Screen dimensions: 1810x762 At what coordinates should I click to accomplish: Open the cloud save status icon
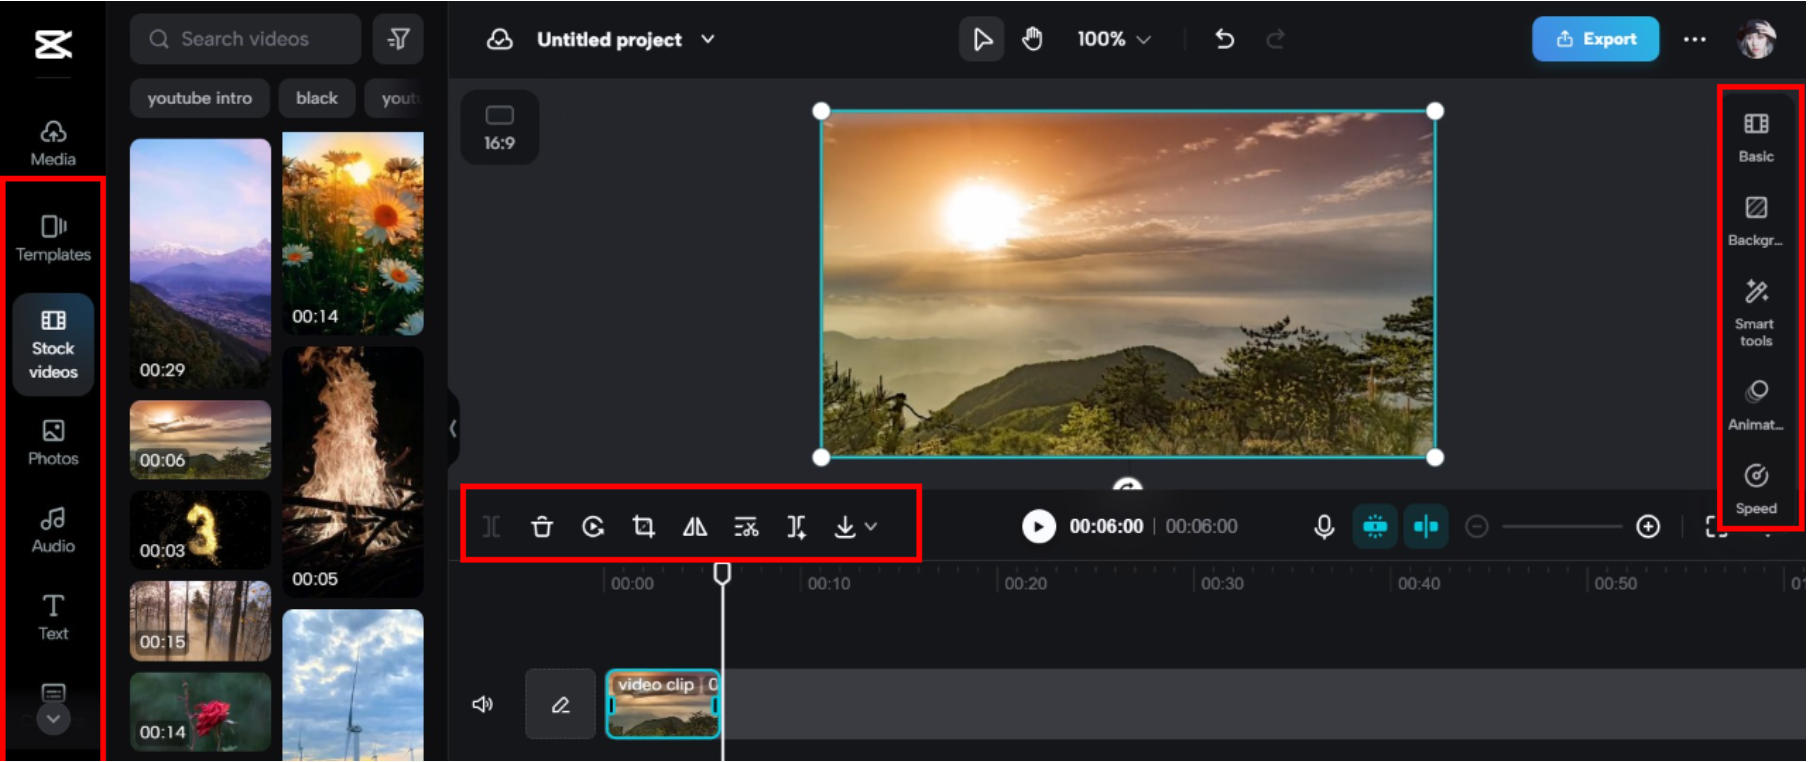click(499, 39)
